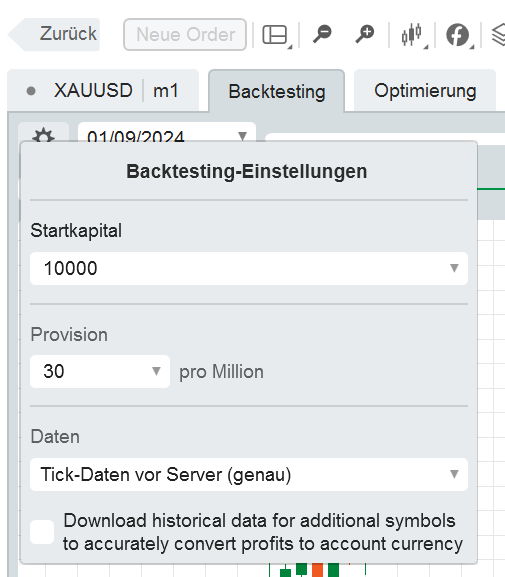The image size is (505, 577).
Task: Click the gear settings icon
Action: tap(43, 135)
